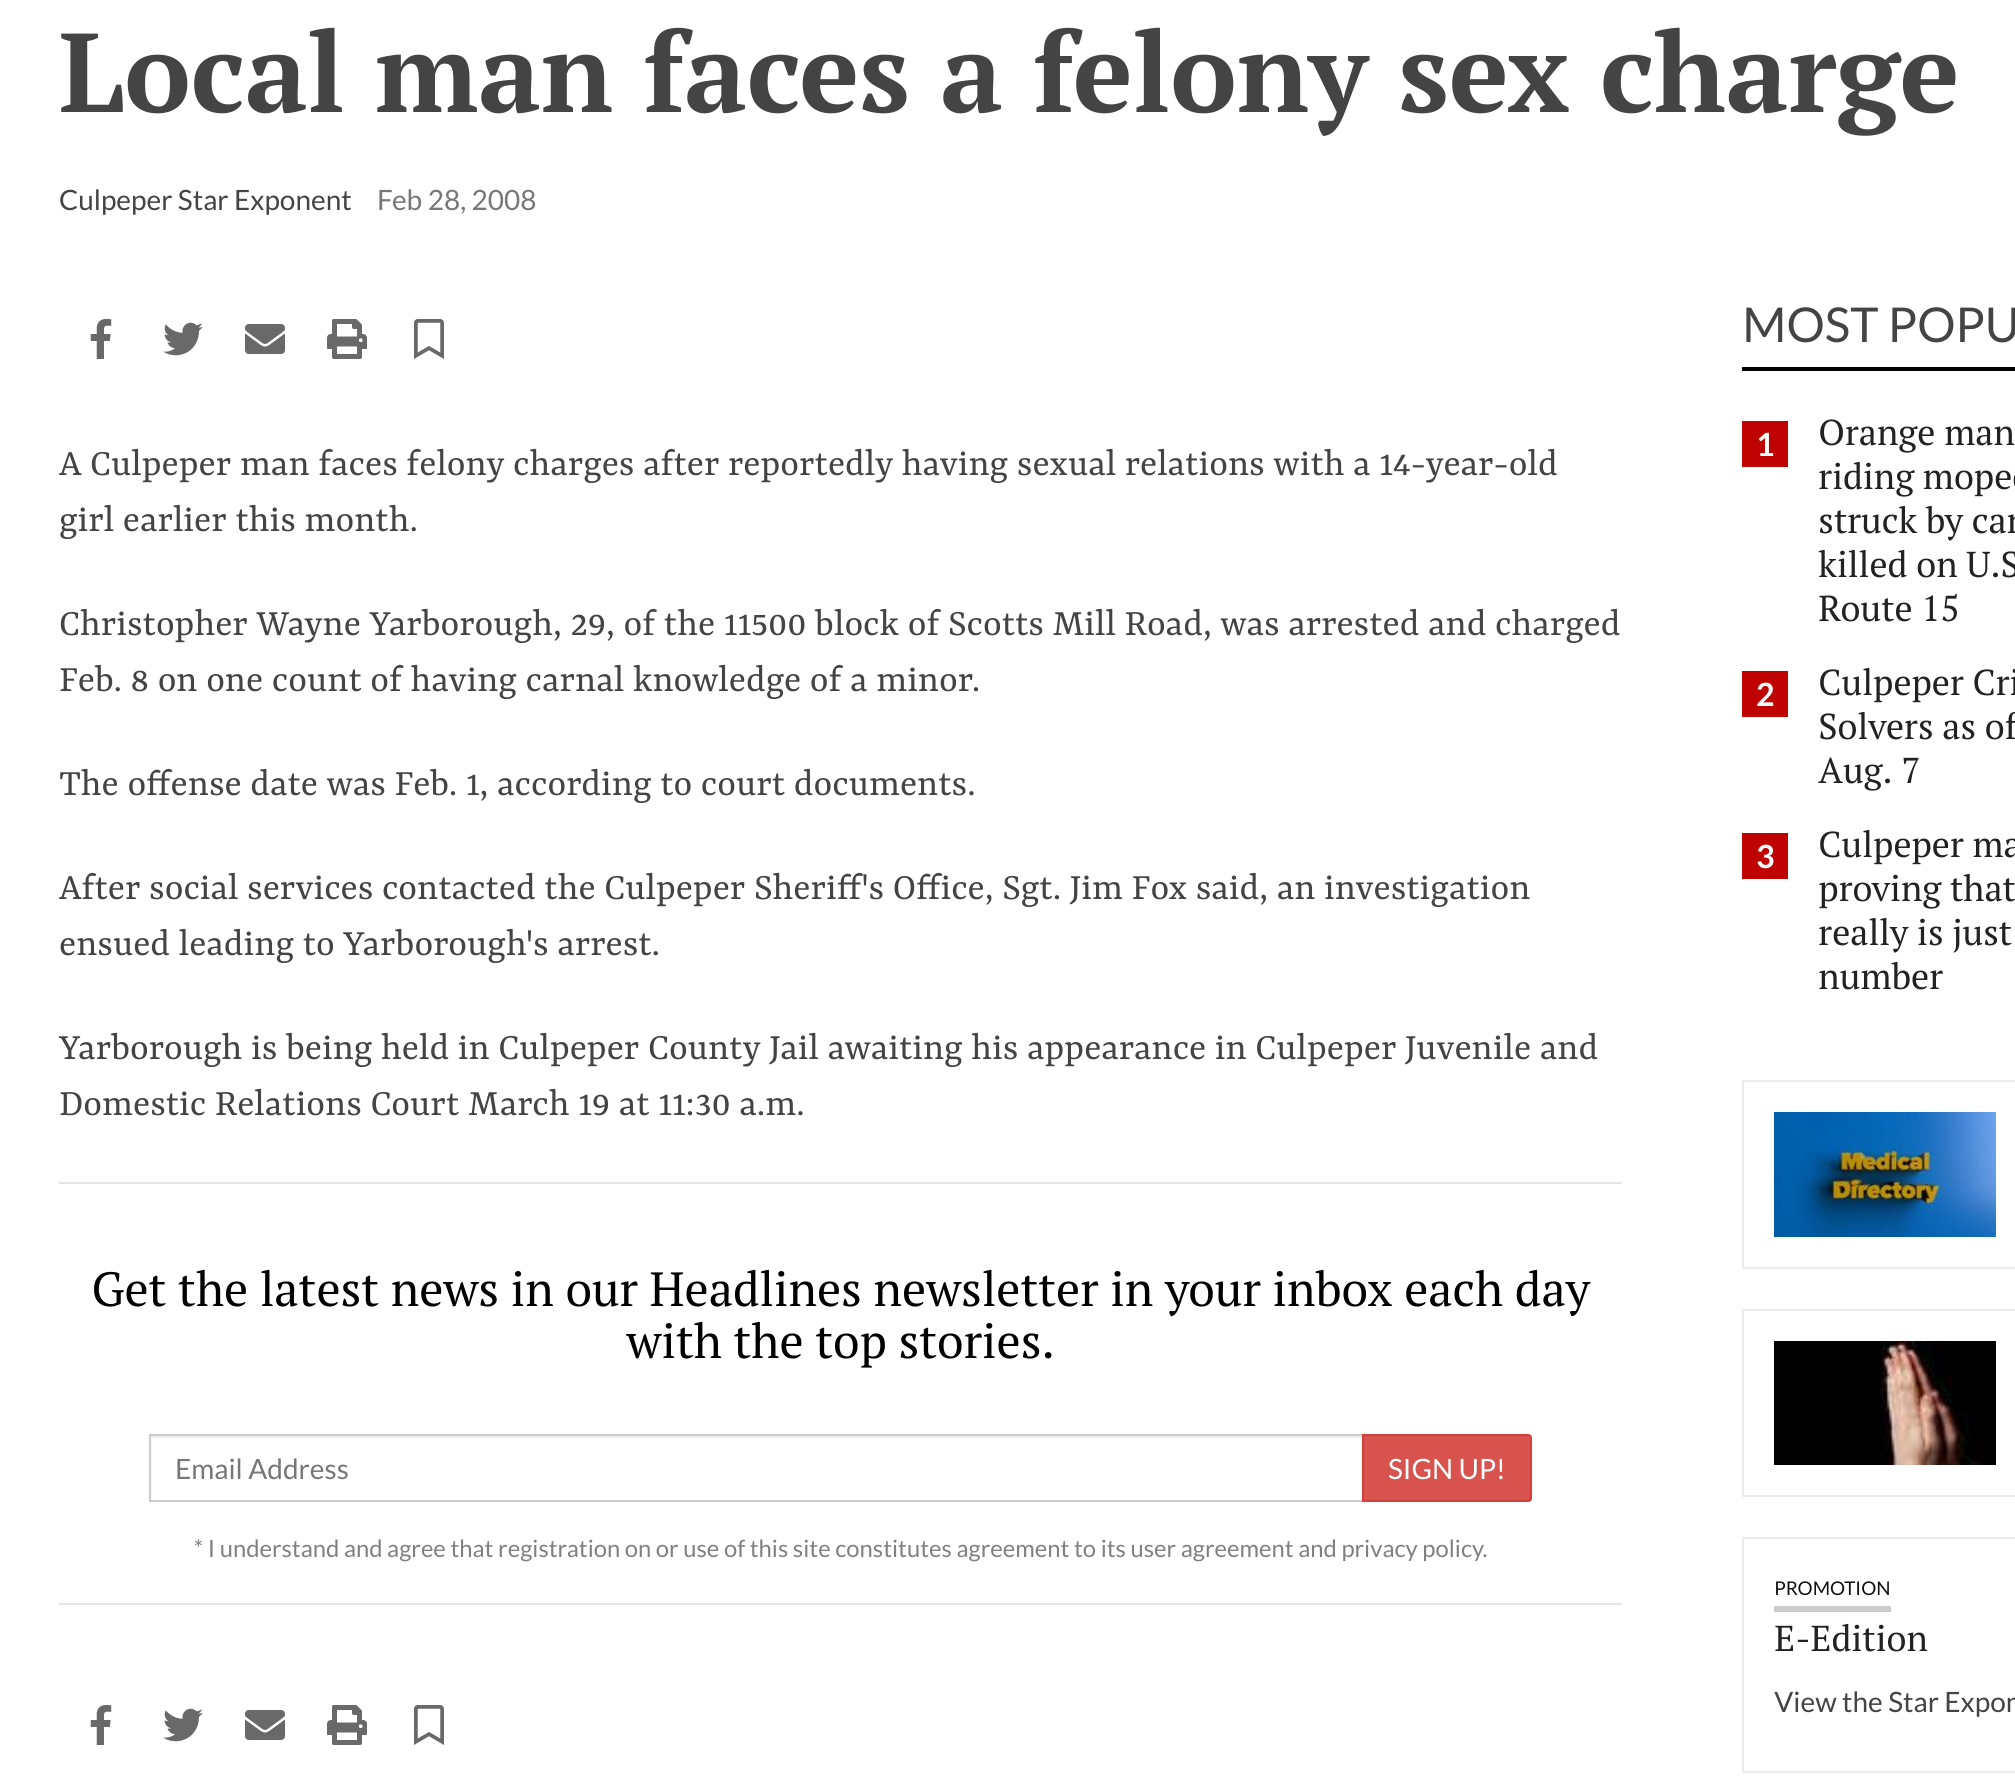Click the bottom Twitter share icon
Viewport: 2015px width, 1790px height.
(183, 1725)
